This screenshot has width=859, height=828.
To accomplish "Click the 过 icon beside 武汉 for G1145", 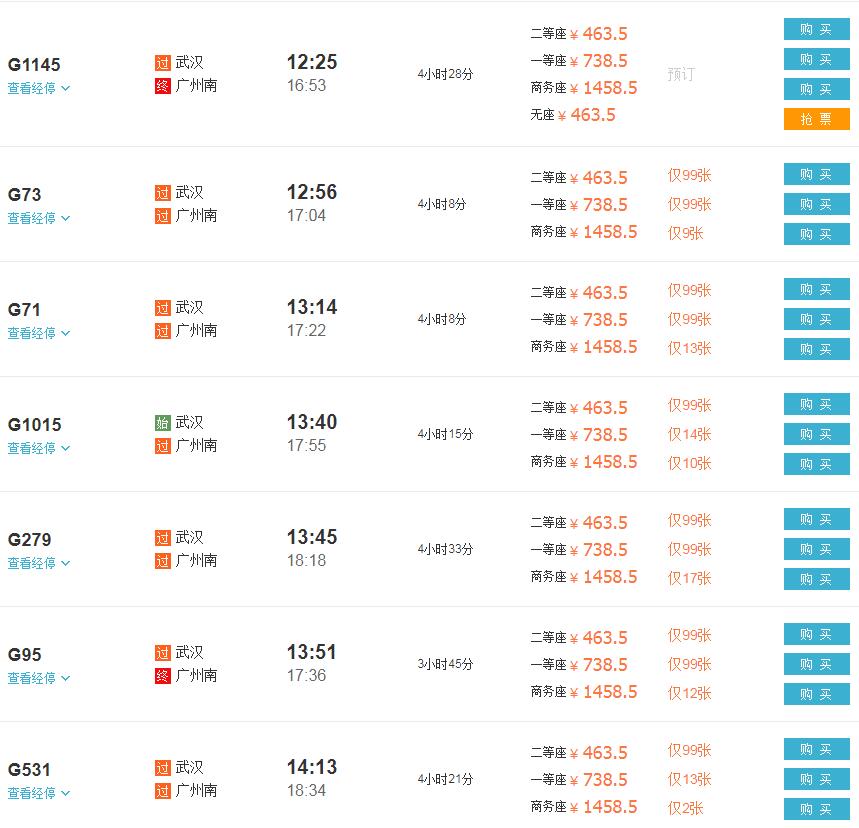I will pyautogui.click(x=163, y=62).
